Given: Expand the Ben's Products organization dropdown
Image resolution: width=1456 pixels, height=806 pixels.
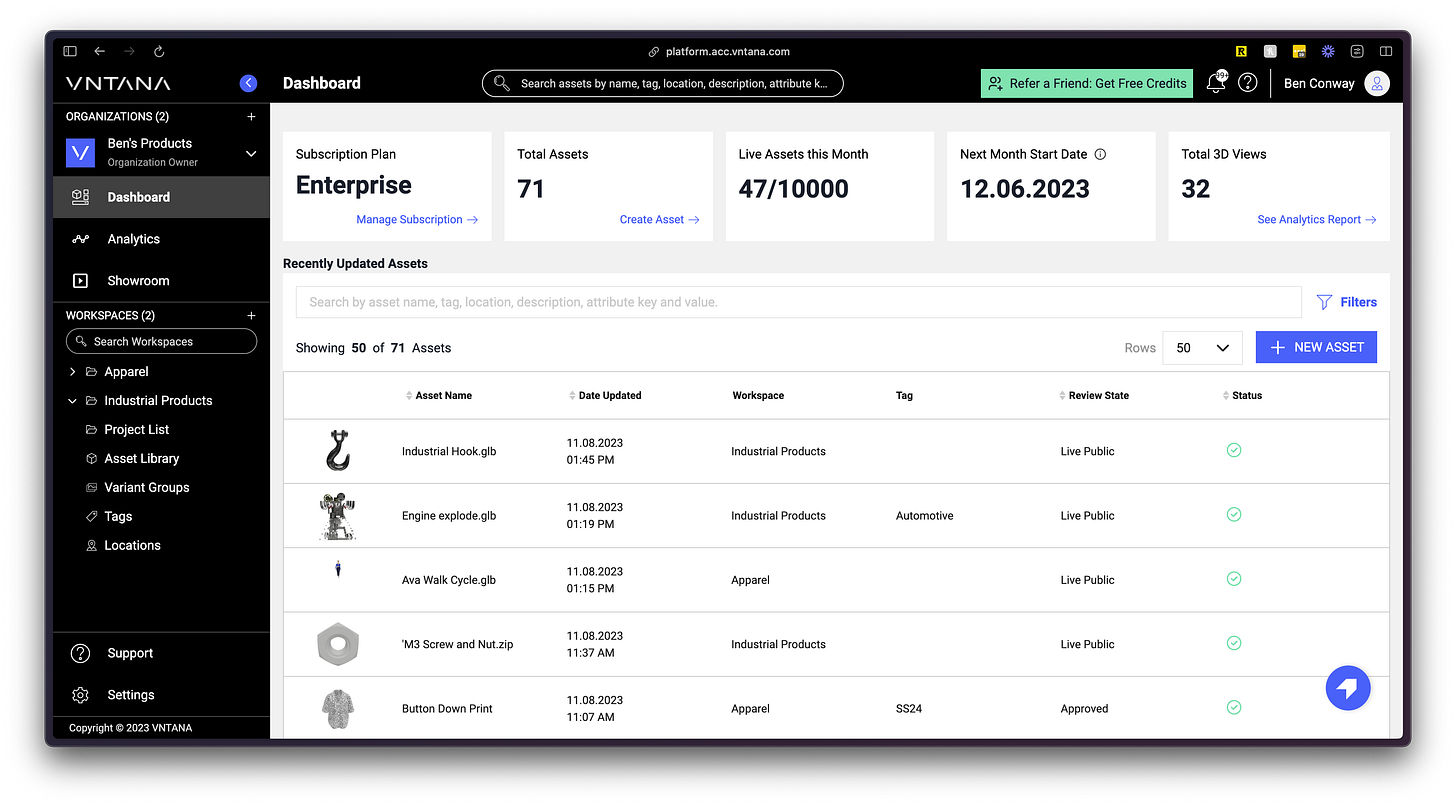Looking at the screenshot, I should [x=251, y=153].
